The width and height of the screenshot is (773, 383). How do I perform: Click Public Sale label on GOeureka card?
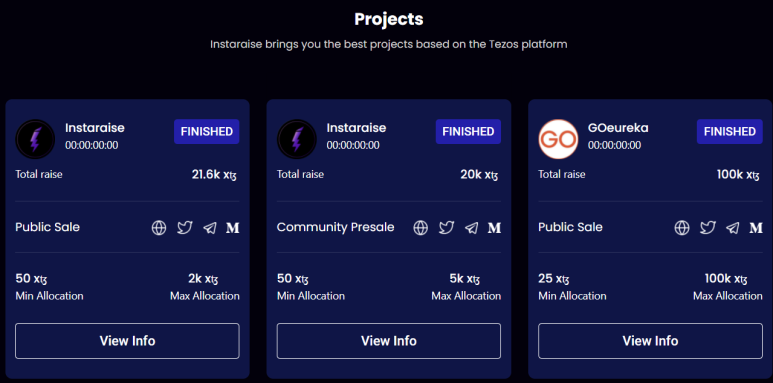[570, 227]
